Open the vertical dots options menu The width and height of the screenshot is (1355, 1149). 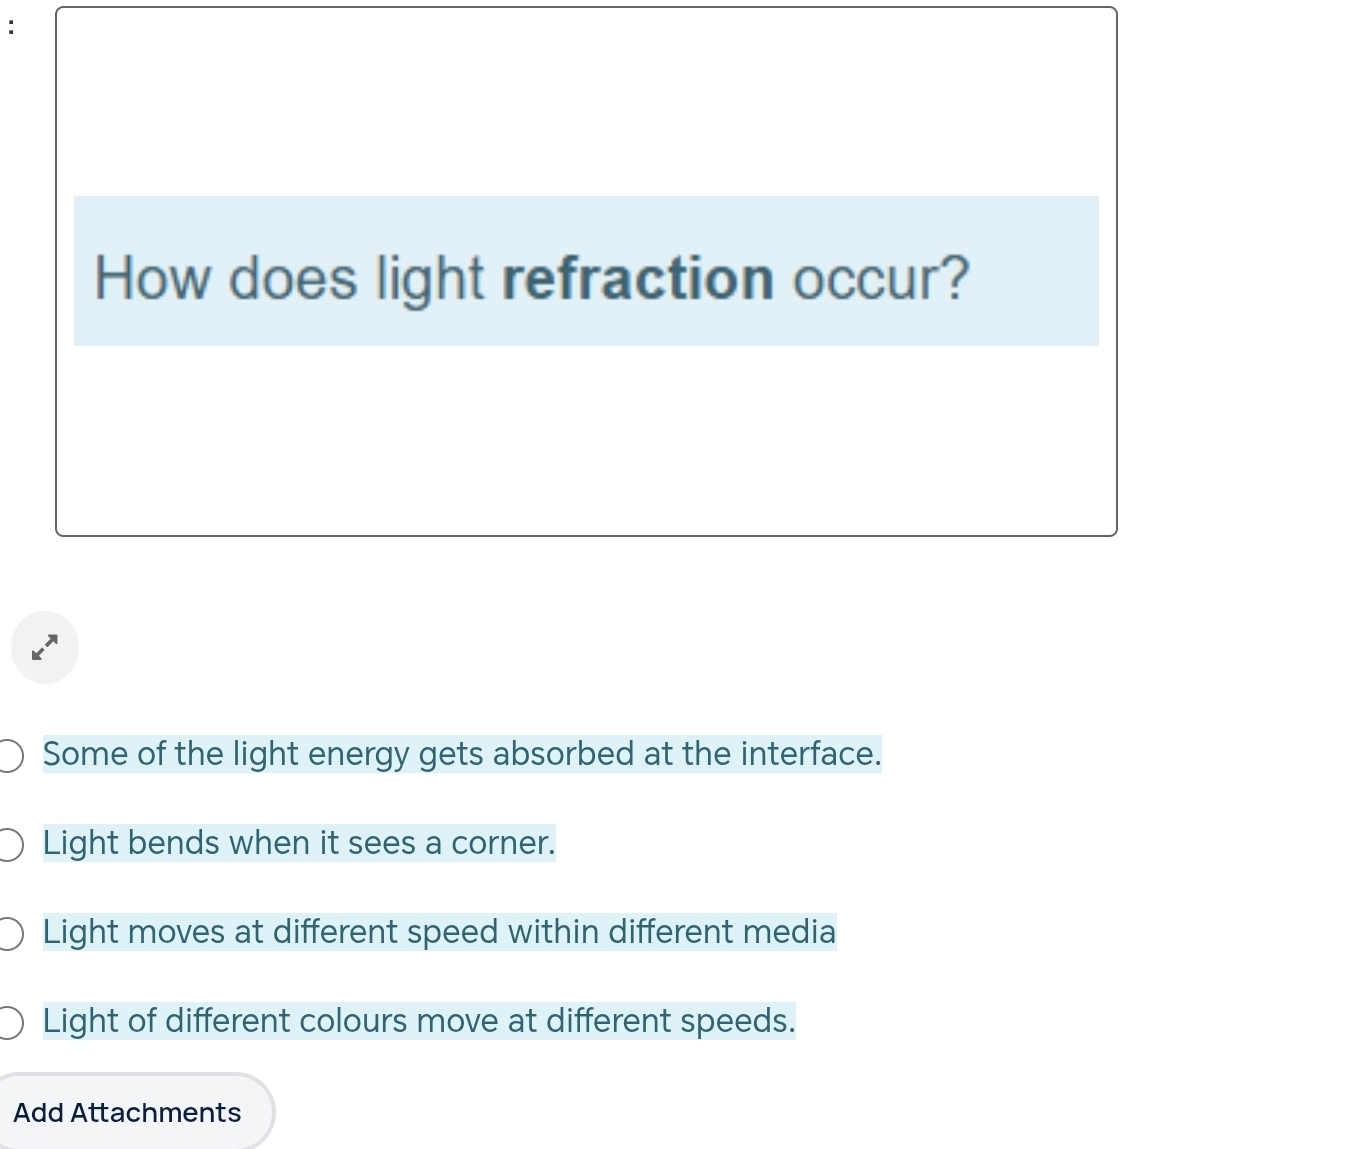tap(11, 27)
